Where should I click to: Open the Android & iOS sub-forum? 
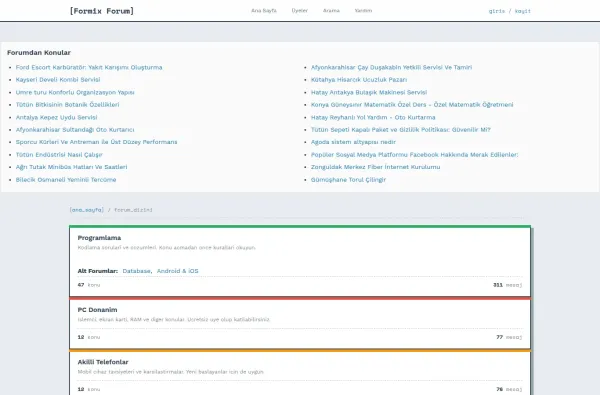[178, 271]
